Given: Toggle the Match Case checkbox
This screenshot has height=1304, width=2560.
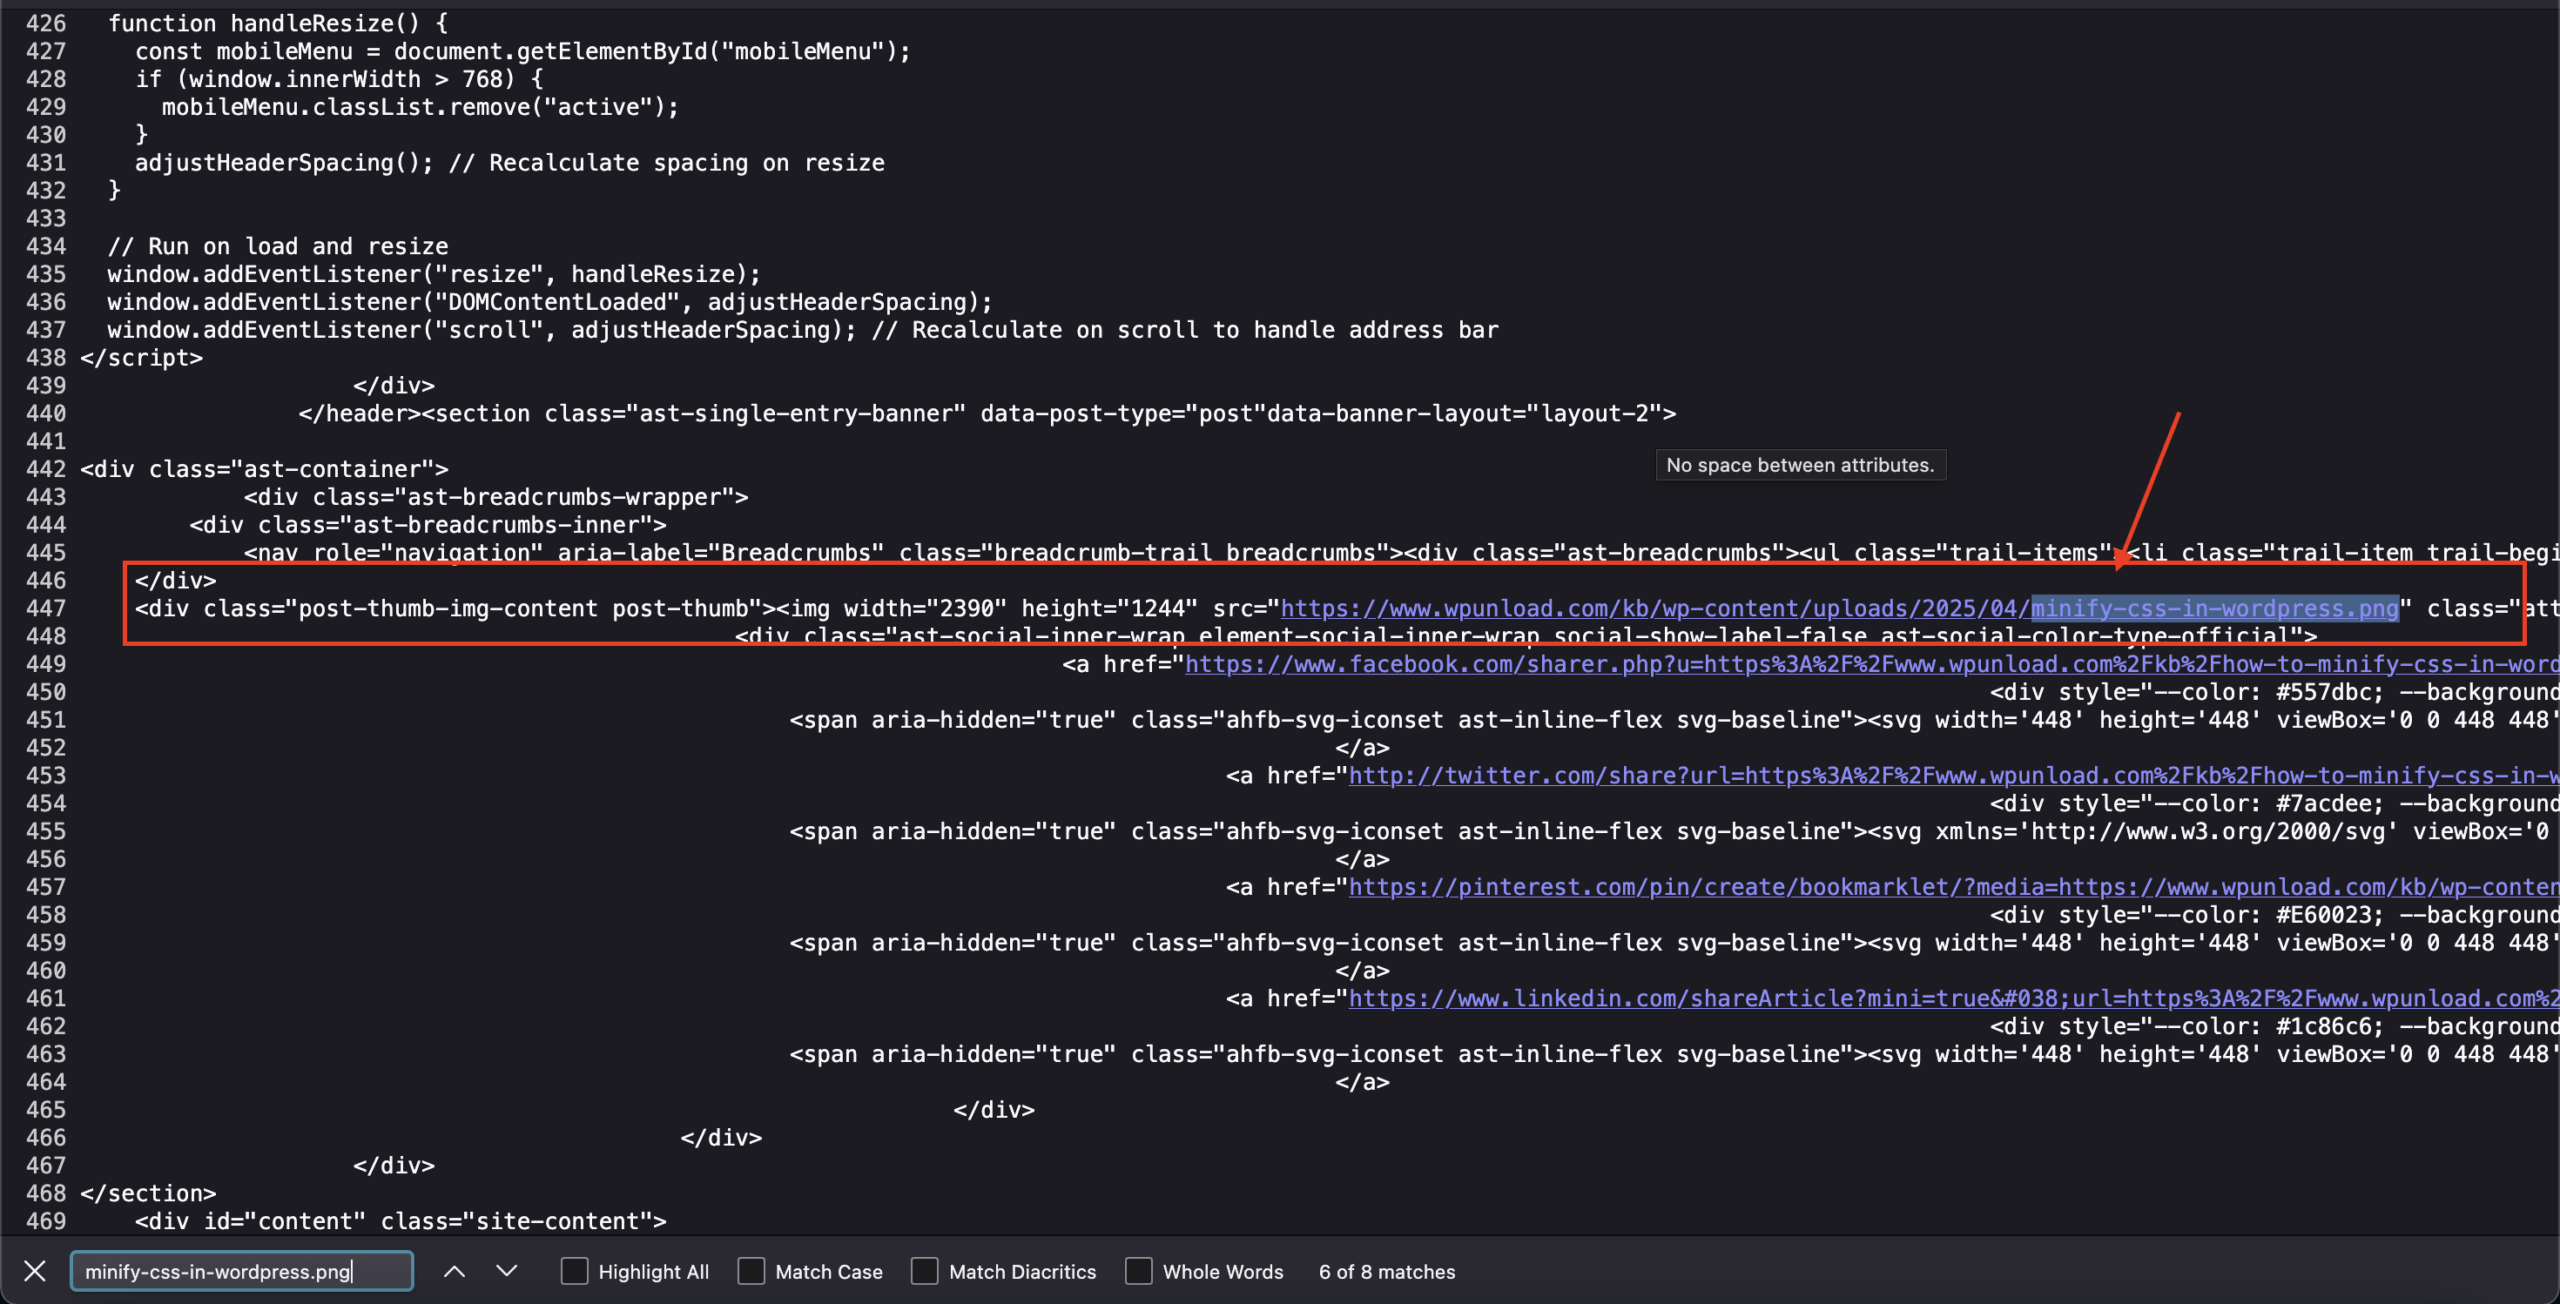Looking at the screenshot, I should pyautogui.click(x=751, y=1271).
